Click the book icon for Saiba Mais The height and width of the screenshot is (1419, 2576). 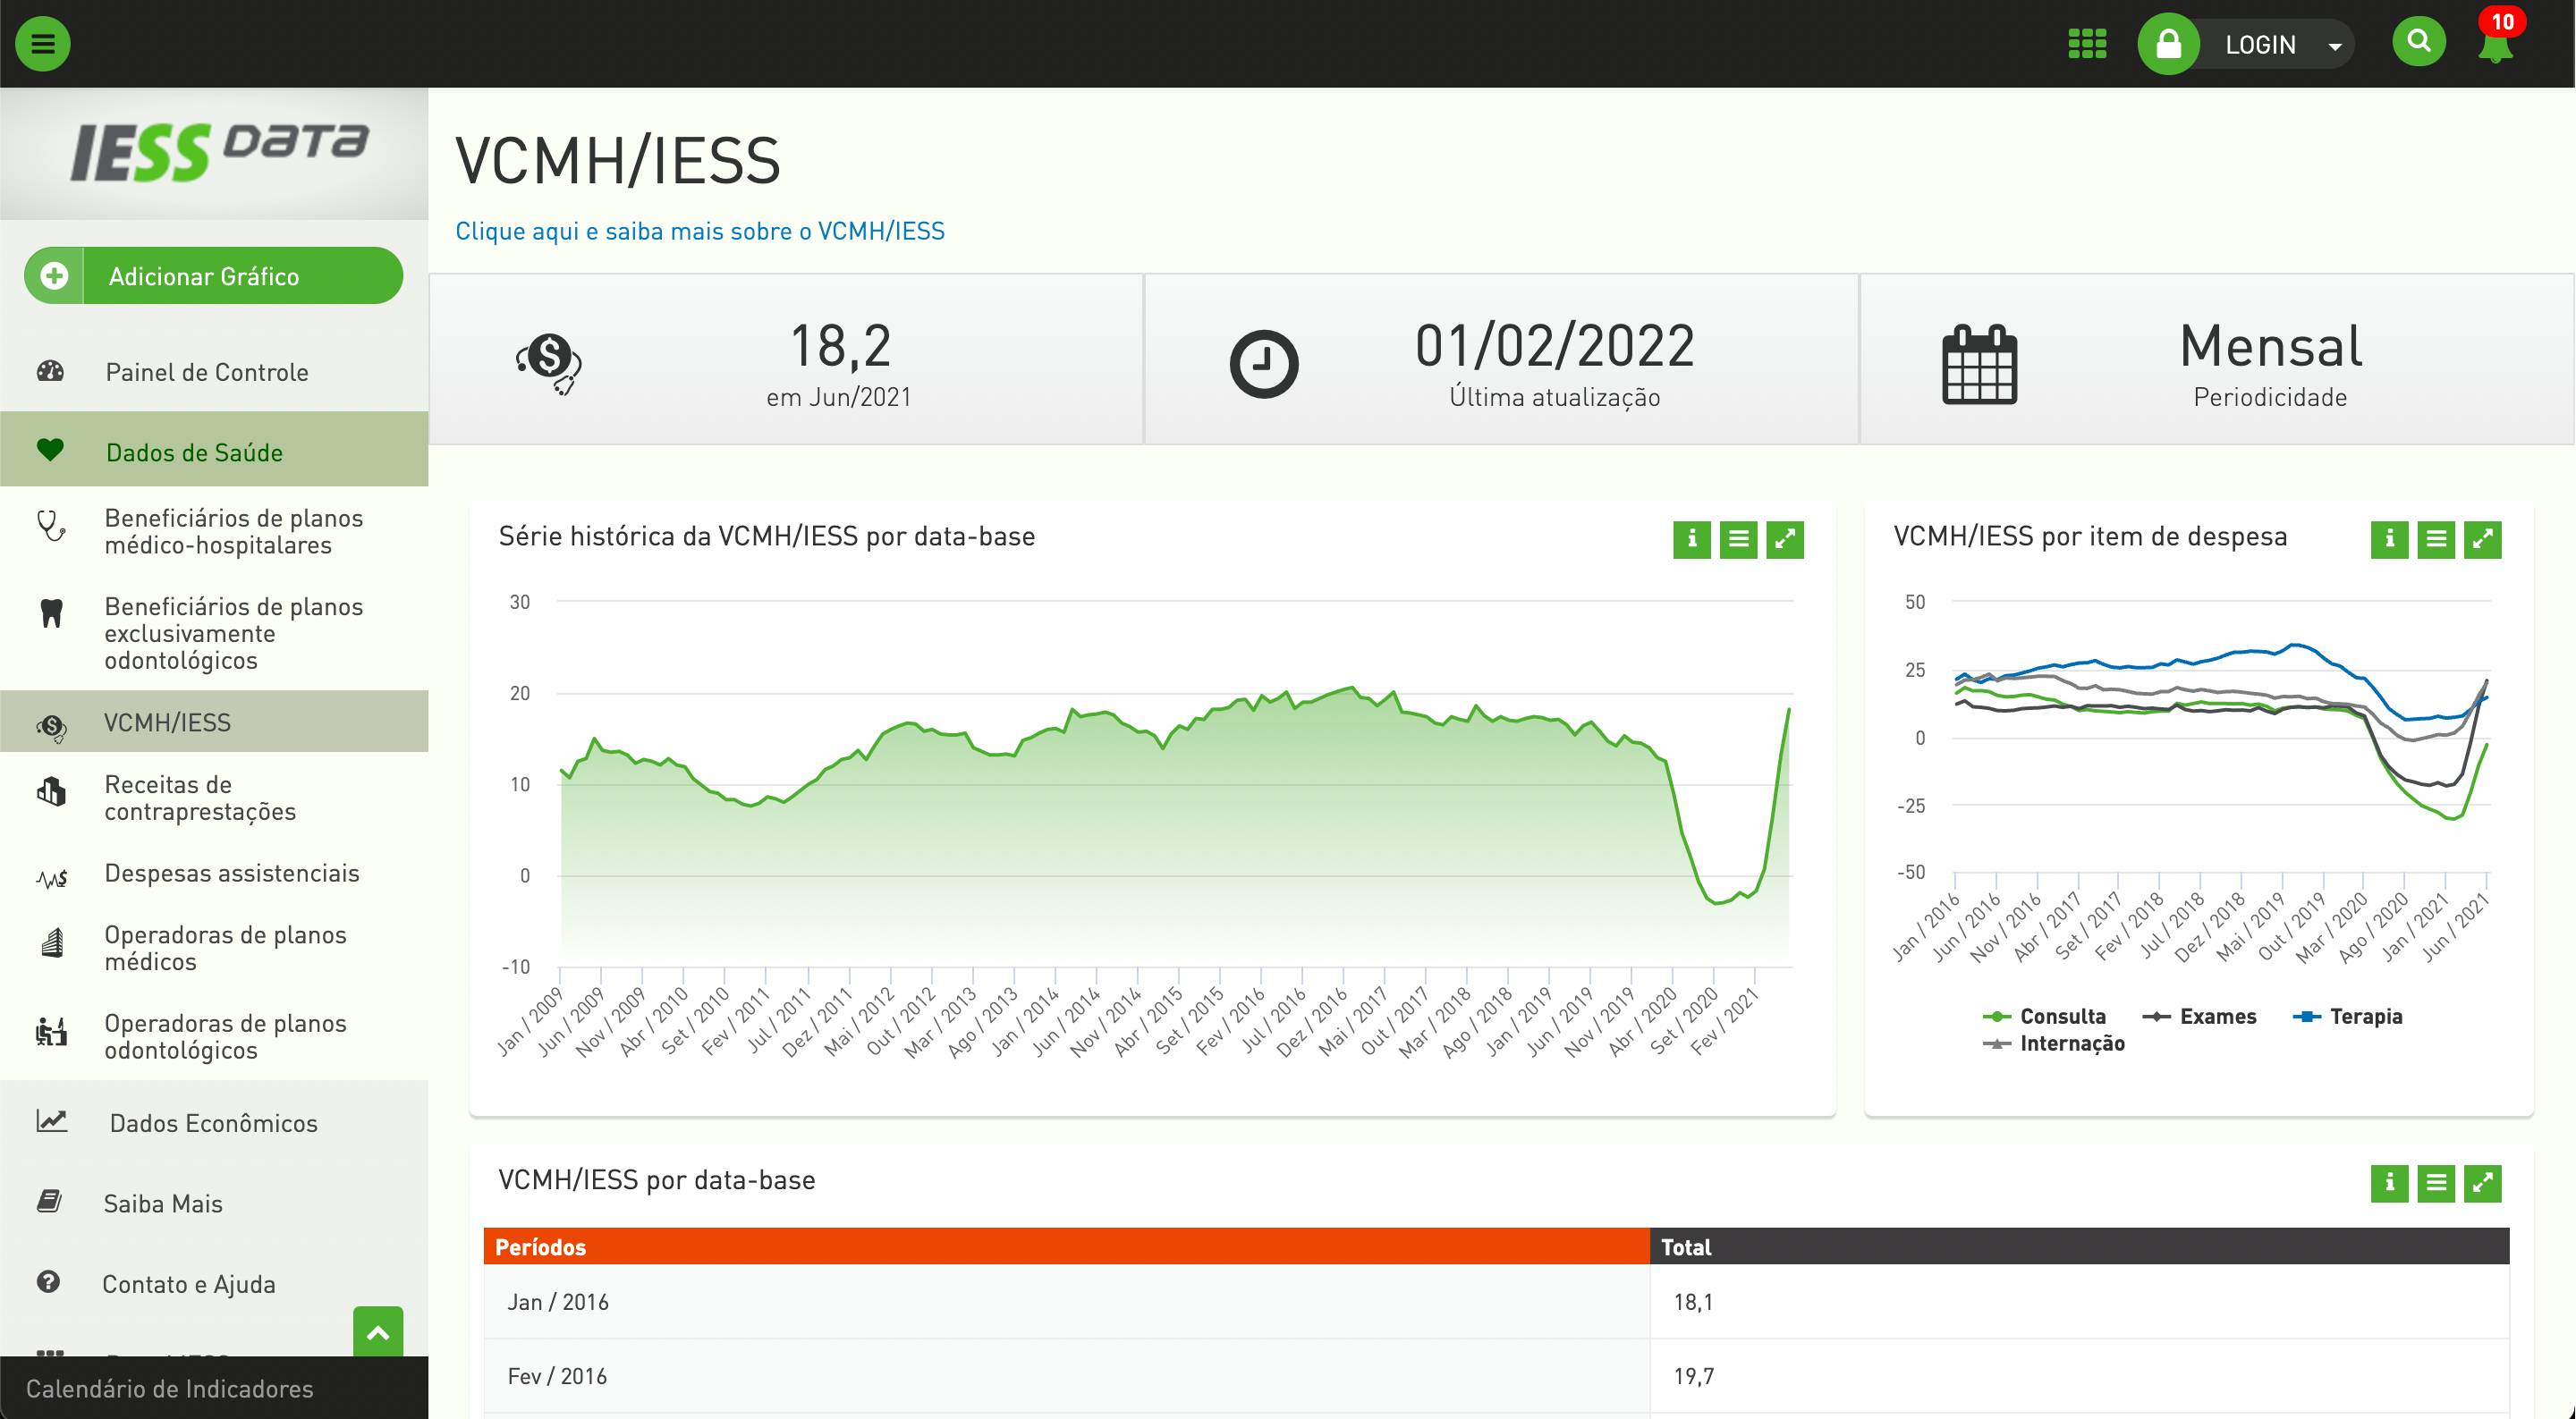[49, 1201]
